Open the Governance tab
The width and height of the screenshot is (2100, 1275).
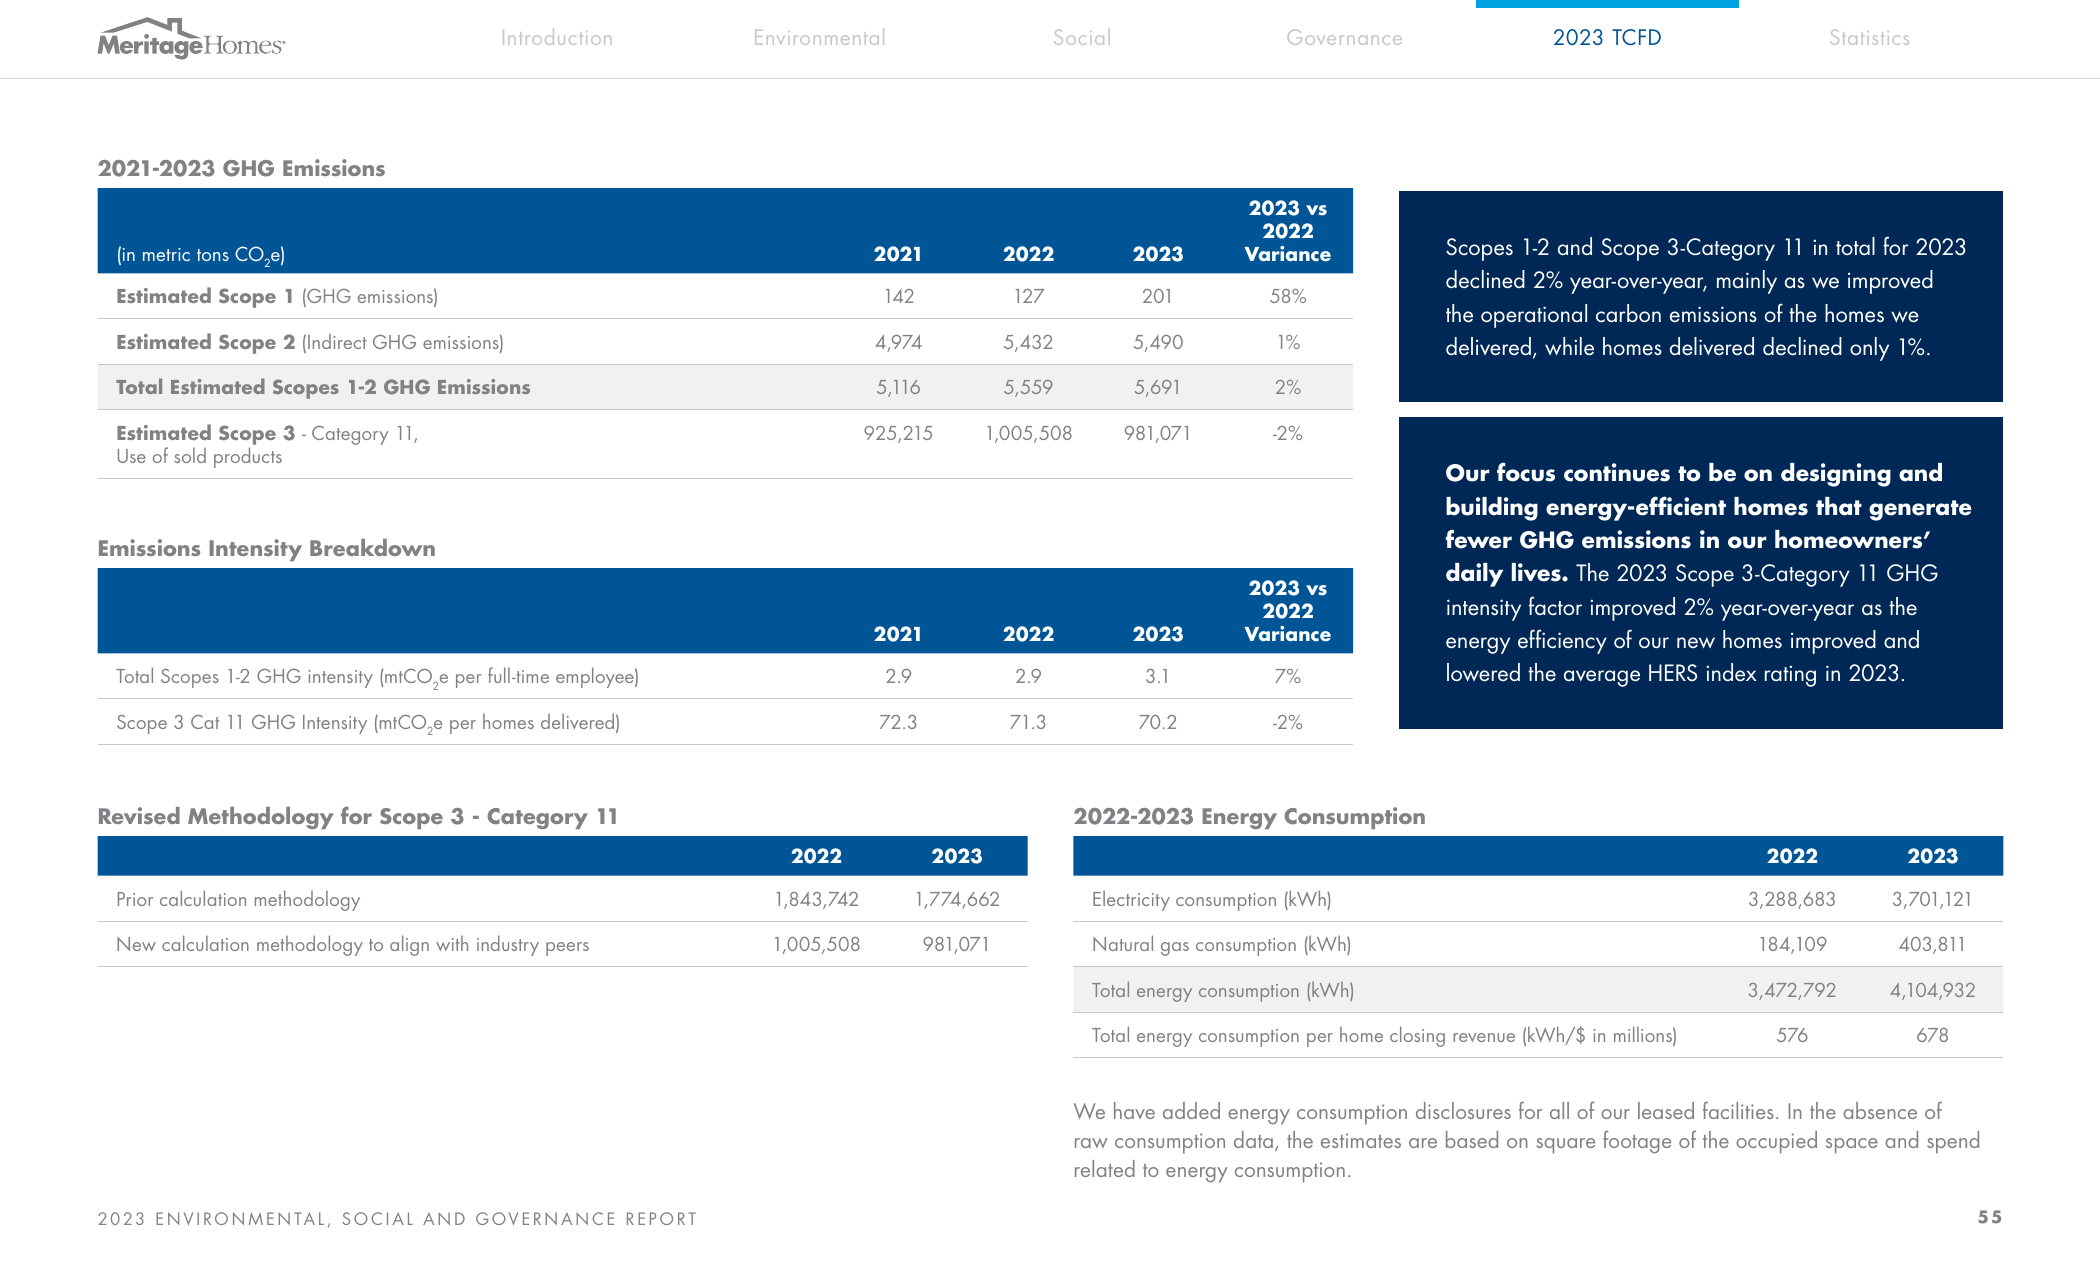click(1344, 38)
